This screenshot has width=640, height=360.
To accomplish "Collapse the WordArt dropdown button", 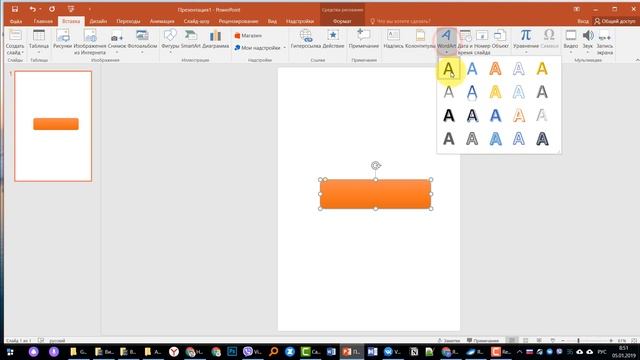I will [x=446, y=42].
